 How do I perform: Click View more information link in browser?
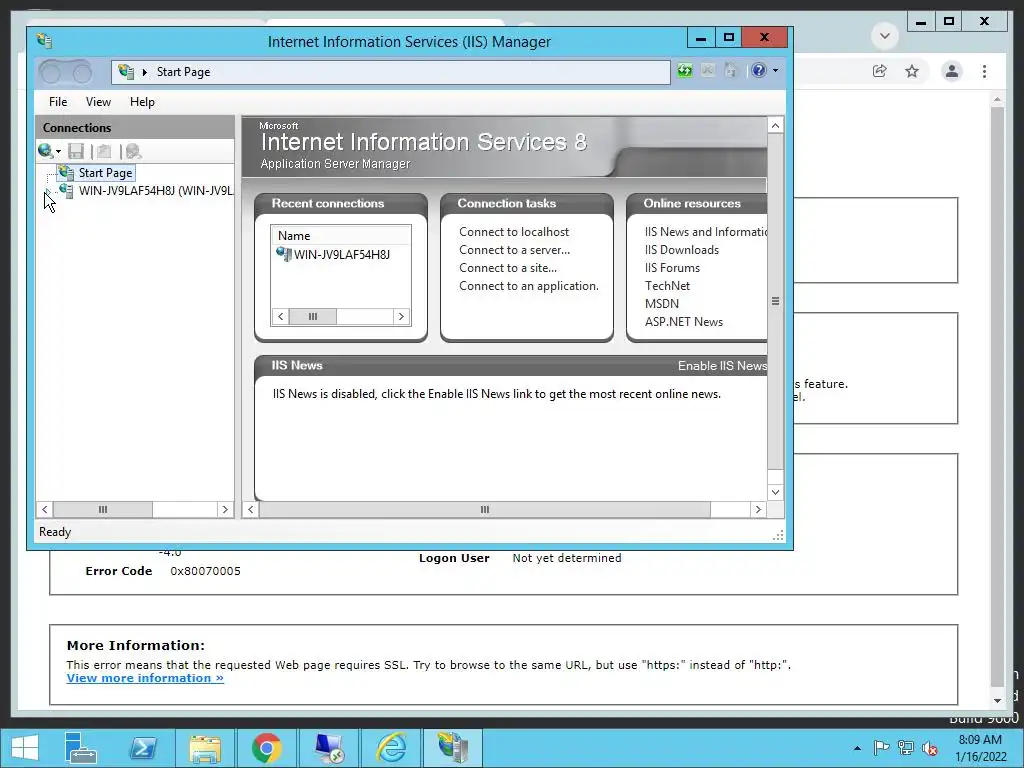145,678
